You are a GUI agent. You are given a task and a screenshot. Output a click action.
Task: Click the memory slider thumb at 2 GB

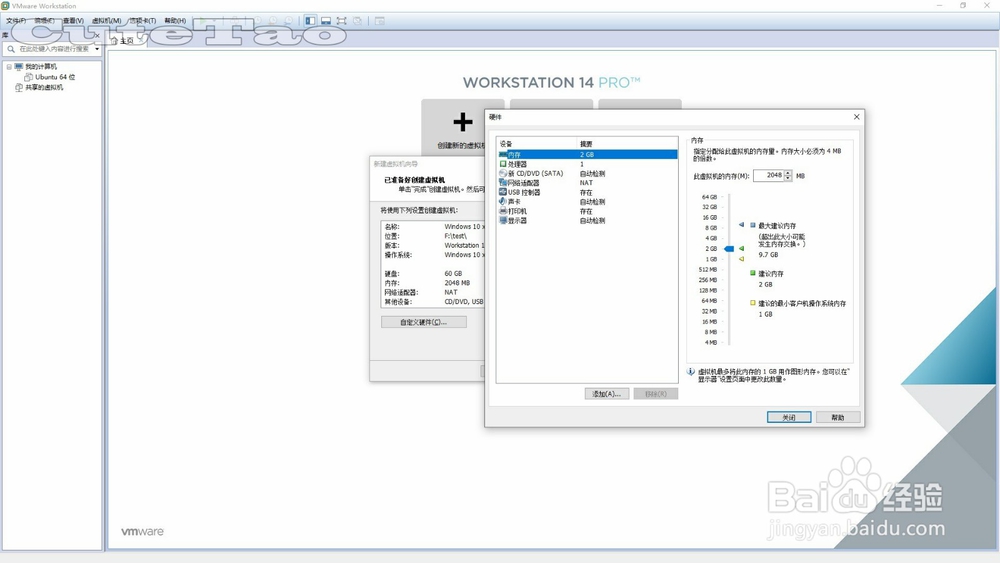[729, 249]
